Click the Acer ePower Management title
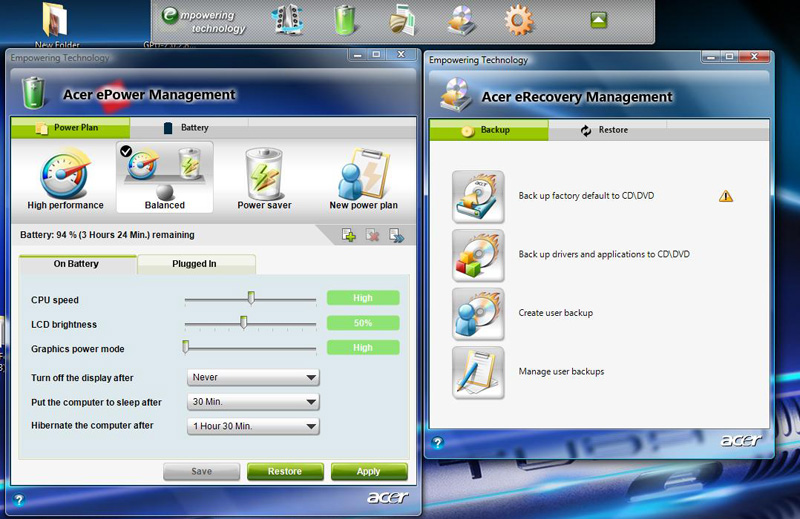This screenshot has width=800, height=519. [149, 95]
